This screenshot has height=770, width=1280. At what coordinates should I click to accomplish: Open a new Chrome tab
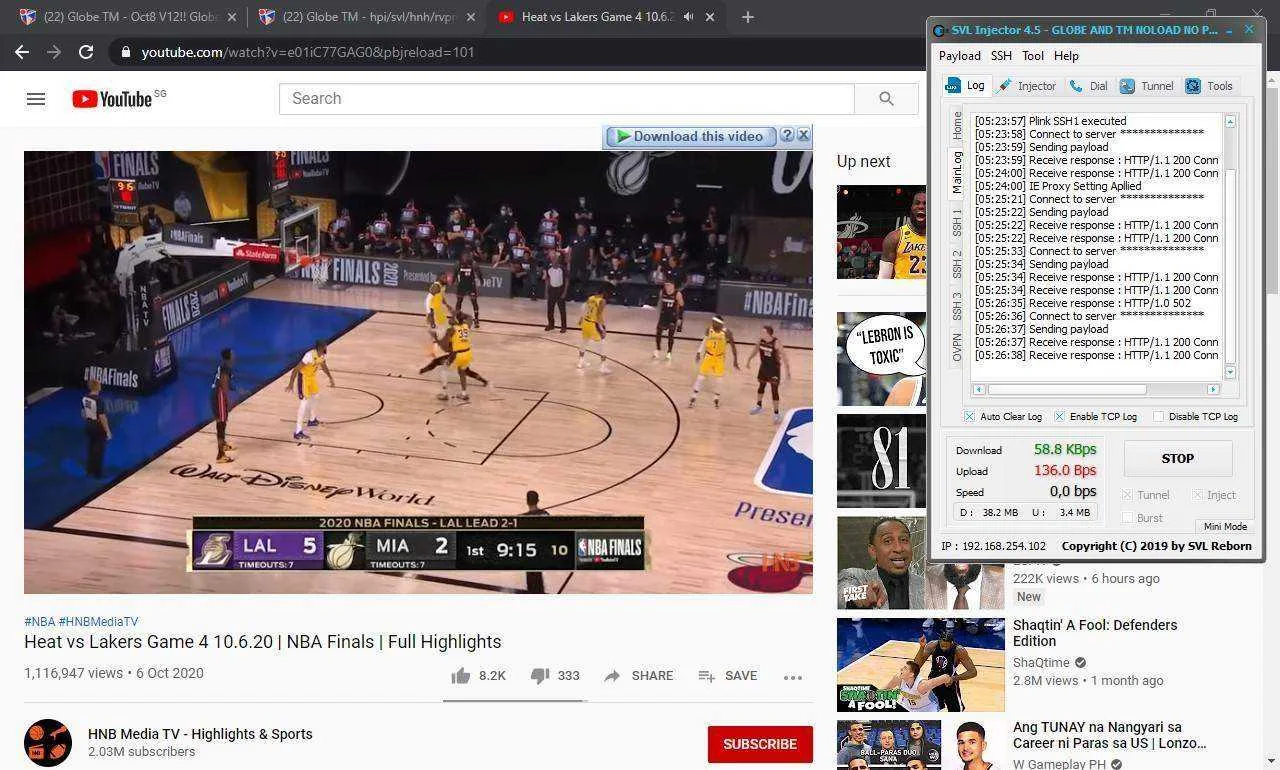coord(748,17)
